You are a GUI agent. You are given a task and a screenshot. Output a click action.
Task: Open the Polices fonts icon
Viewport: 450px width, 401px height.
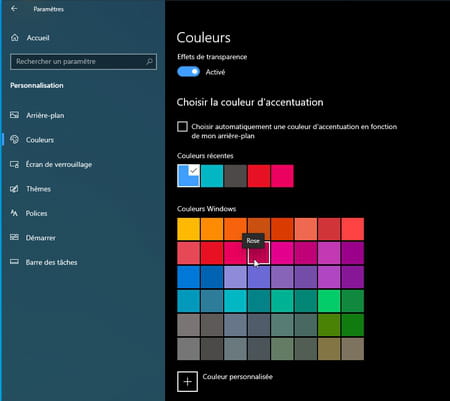14,213
